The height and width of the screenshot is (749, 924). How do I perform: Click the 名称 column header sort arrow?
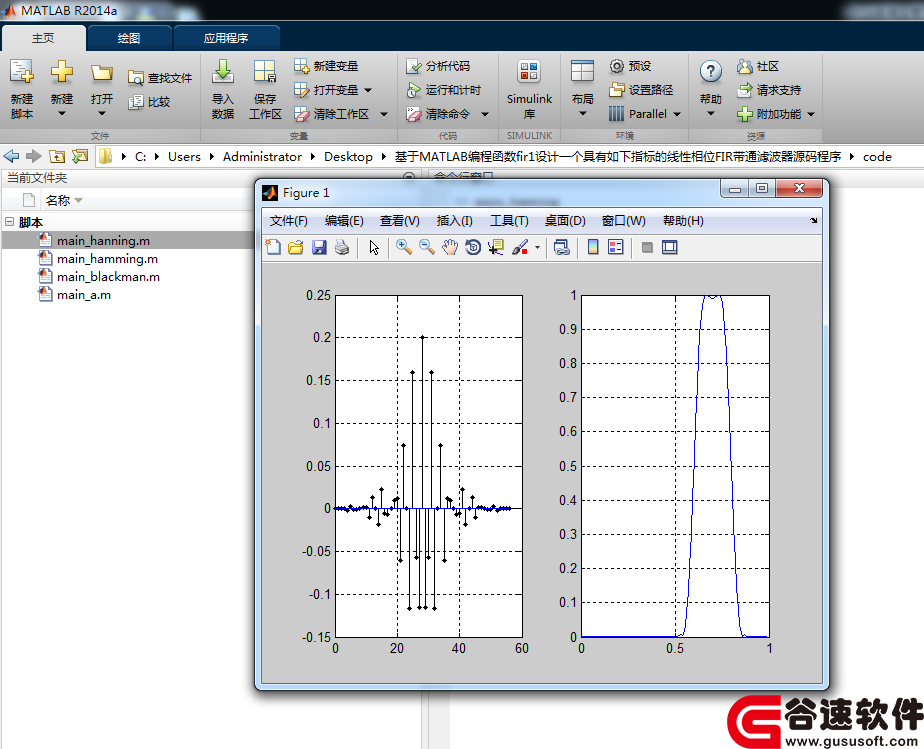pos(78,201)
